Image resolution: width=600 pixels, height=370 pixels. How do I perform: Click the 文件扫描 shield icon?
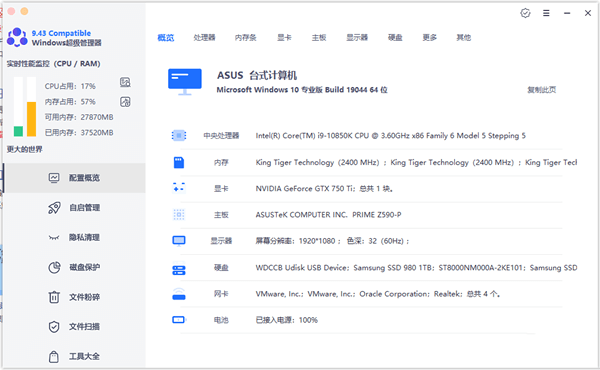54,327
